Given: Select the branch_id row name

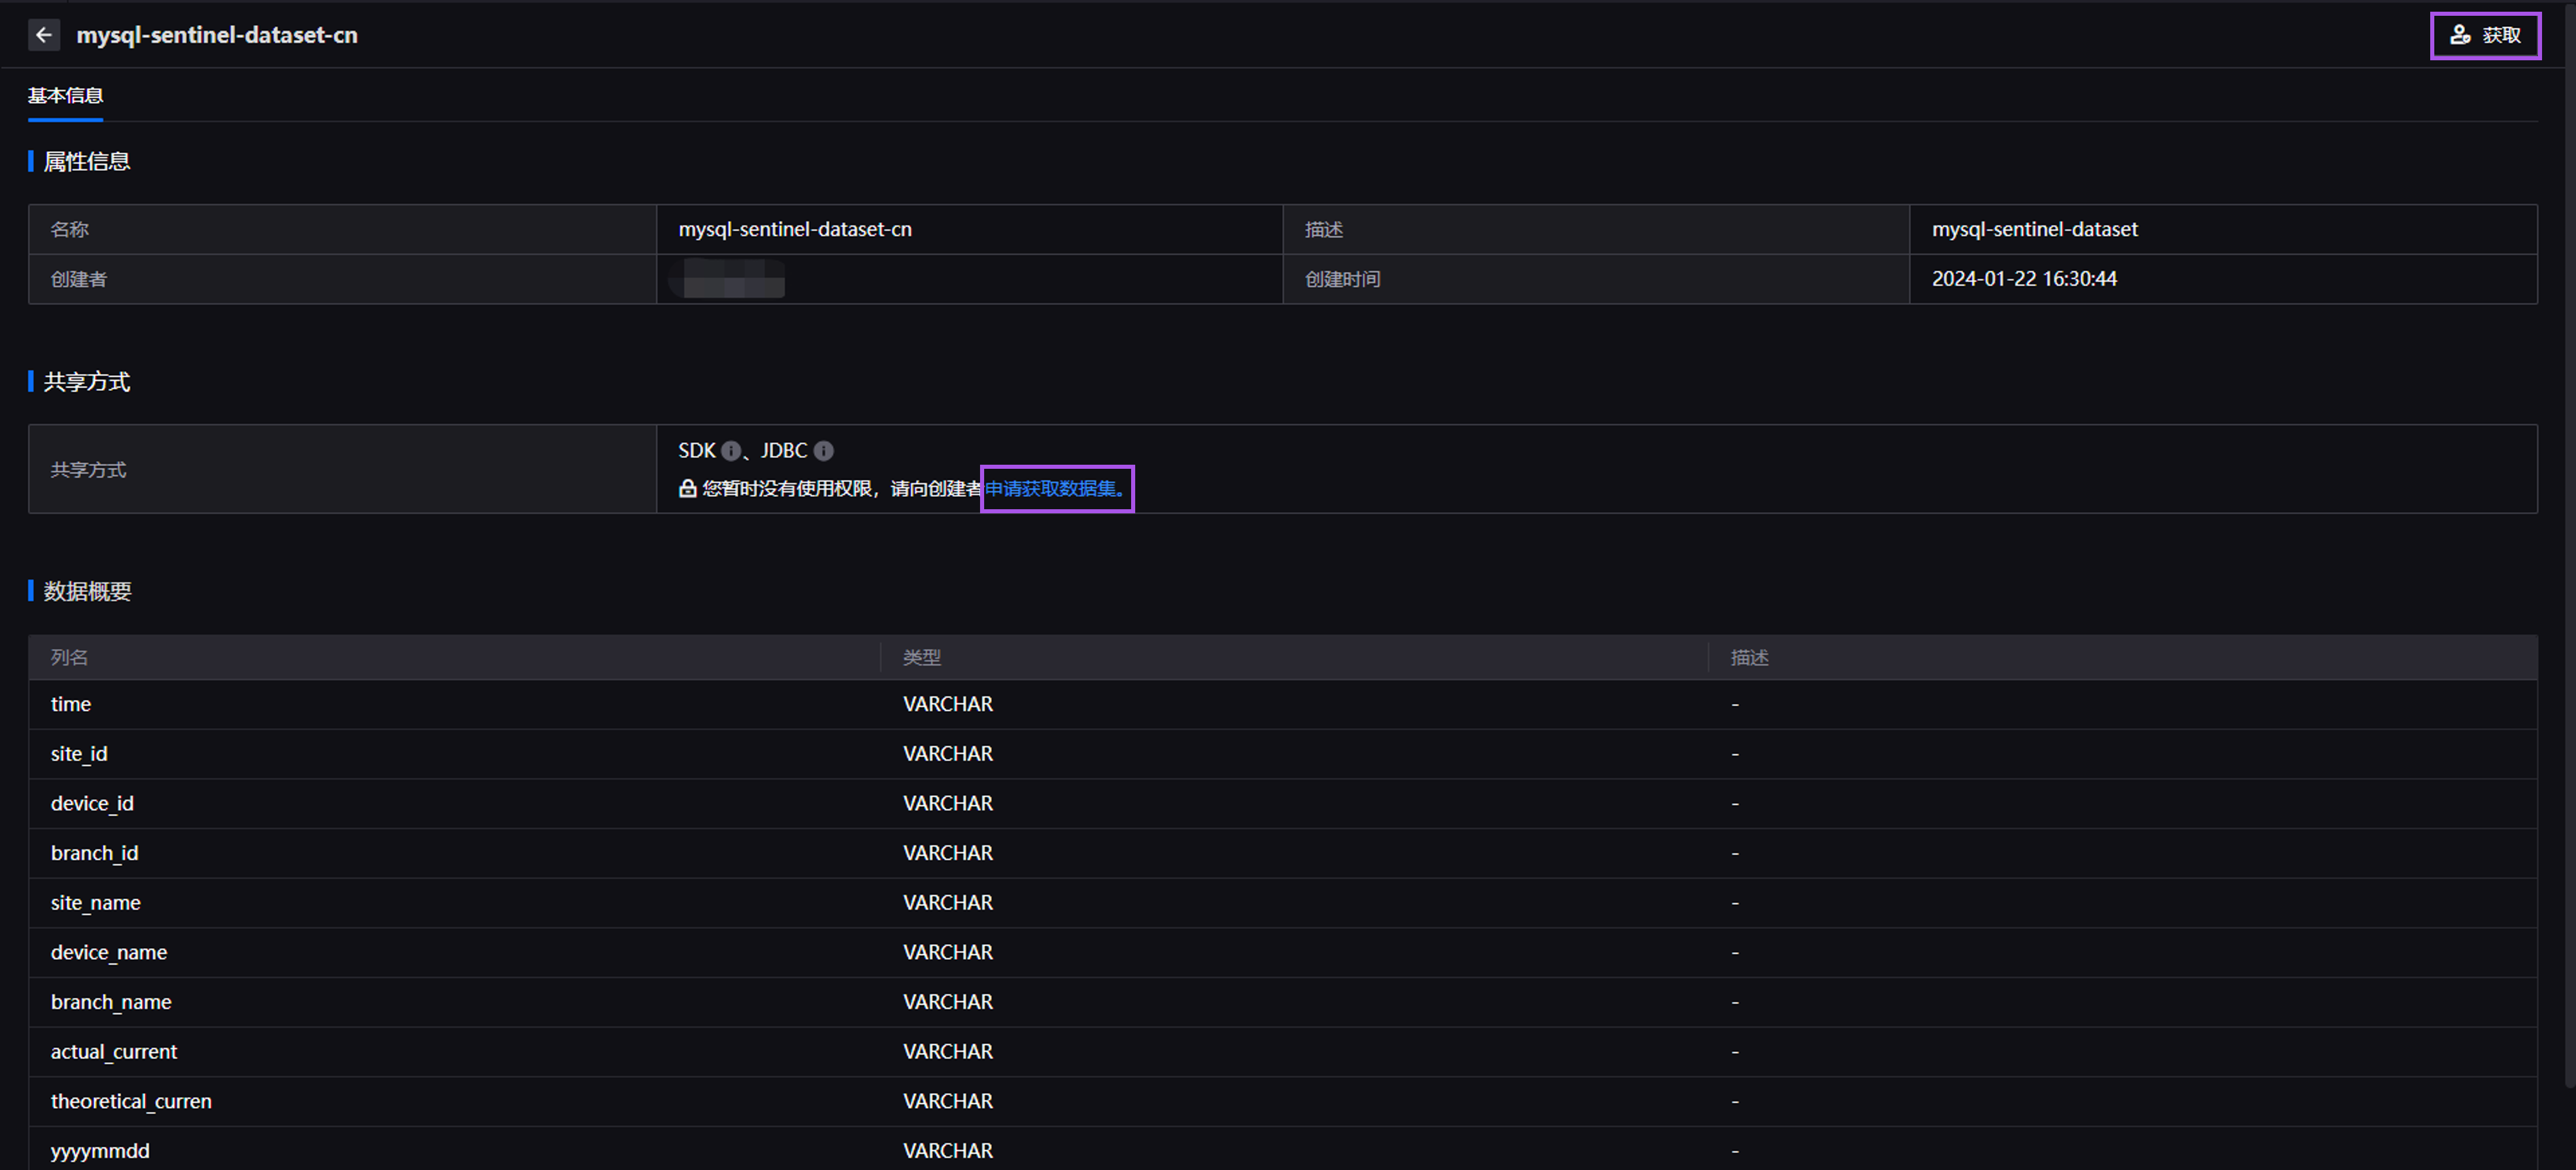Looking at the screenshot, I should (x=95, y=853).
